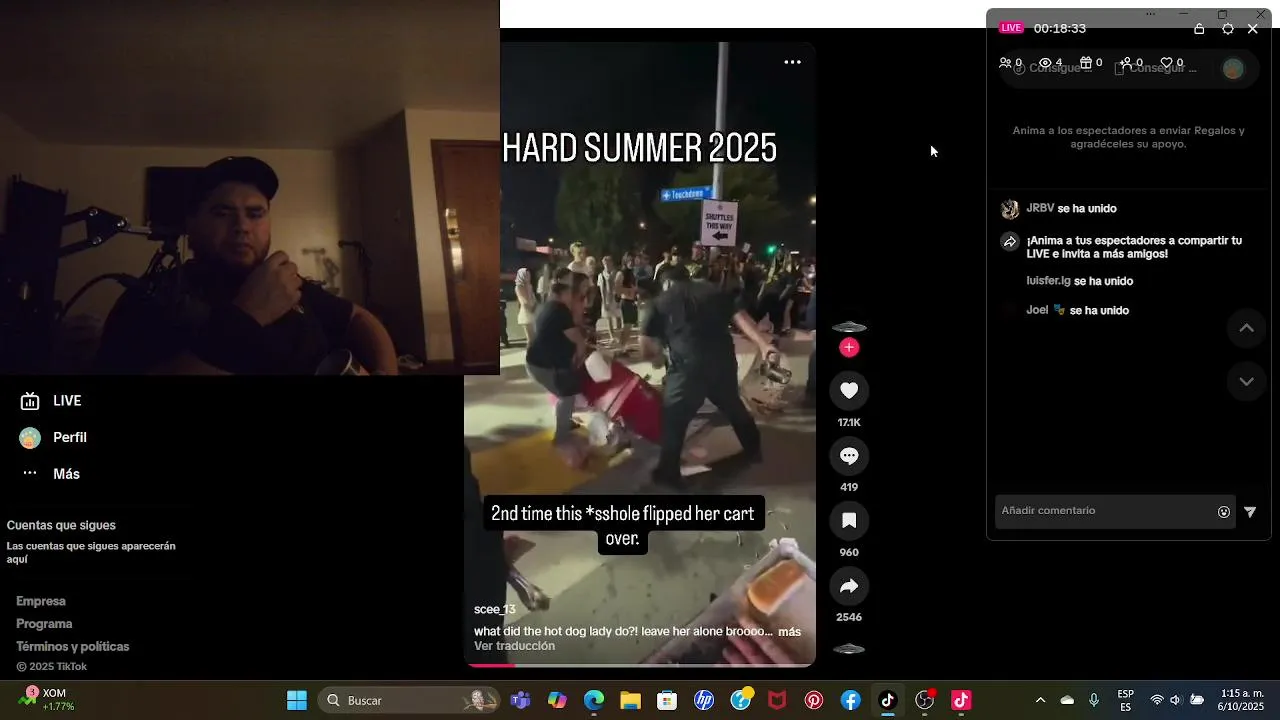Open the volume tray control

click(x=1176, y=700)
